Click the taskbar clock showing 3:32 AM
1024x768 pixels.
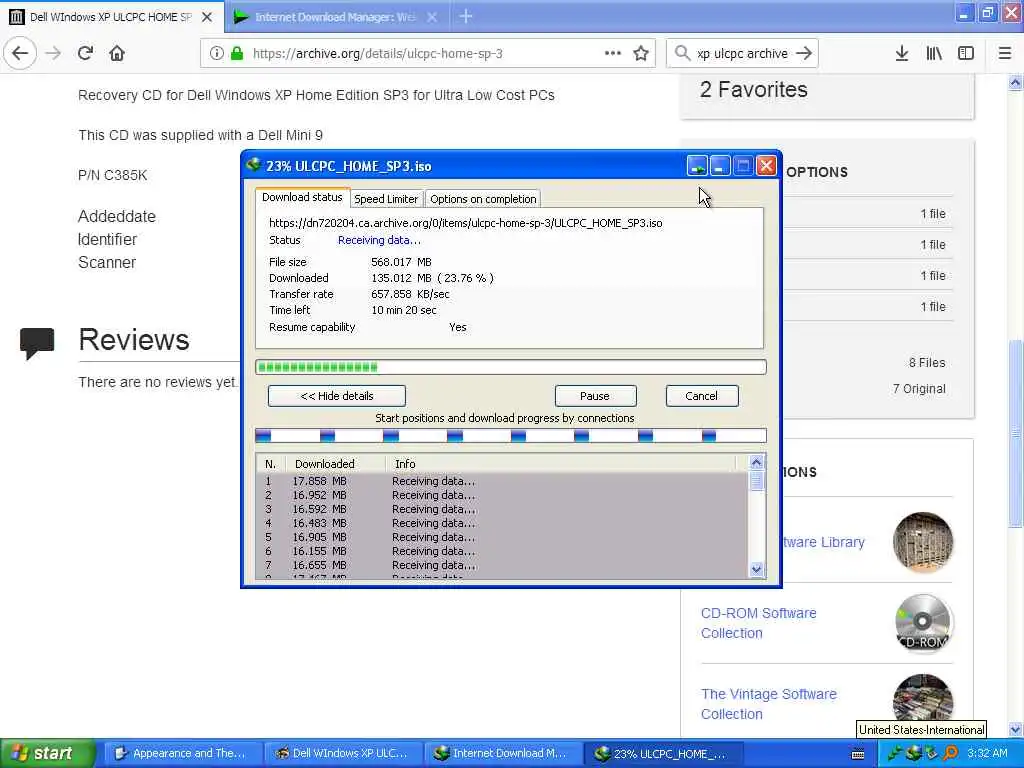pyautogui.click(x=987, y=754)
